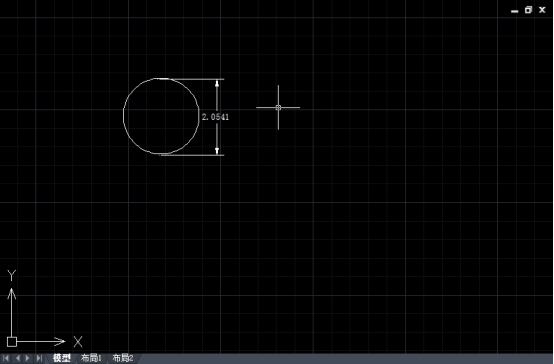Select the dimension text 2.0541
Viewport: 554px width, 364px height.
click(215, 117)
